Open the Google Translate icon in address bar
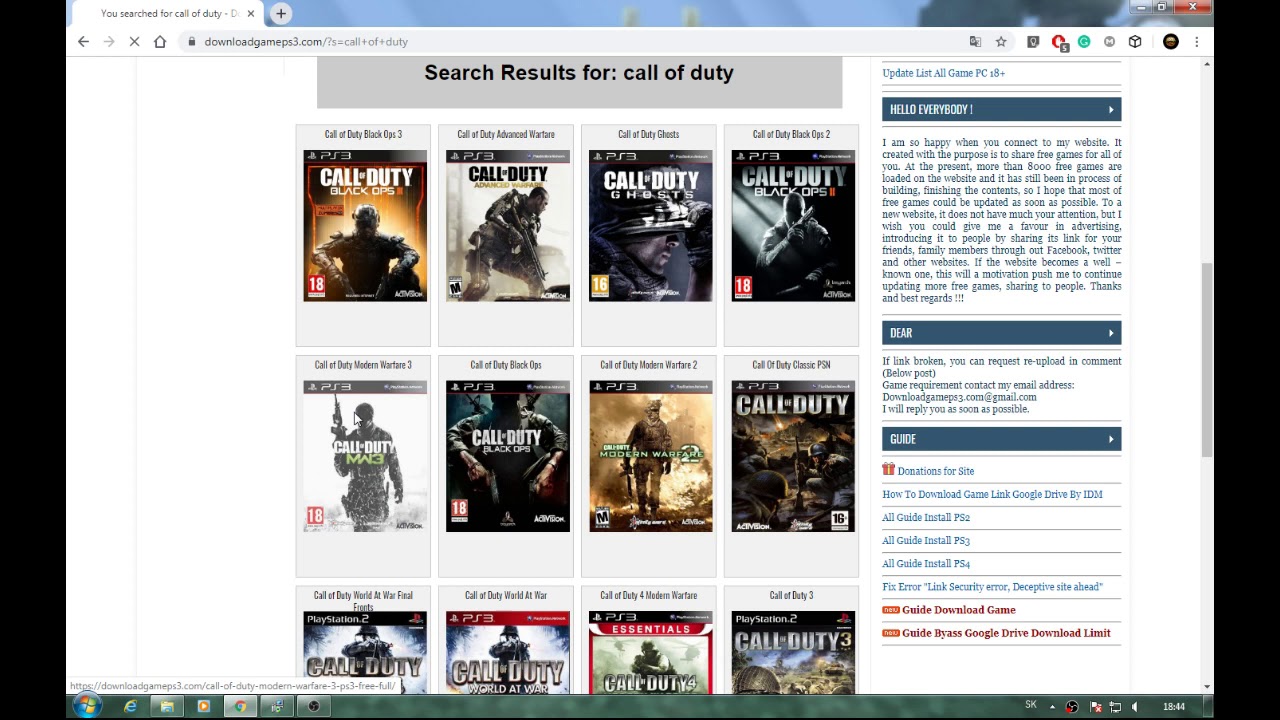Screen dimensions: 1280x720 click(x=975, y=42)
